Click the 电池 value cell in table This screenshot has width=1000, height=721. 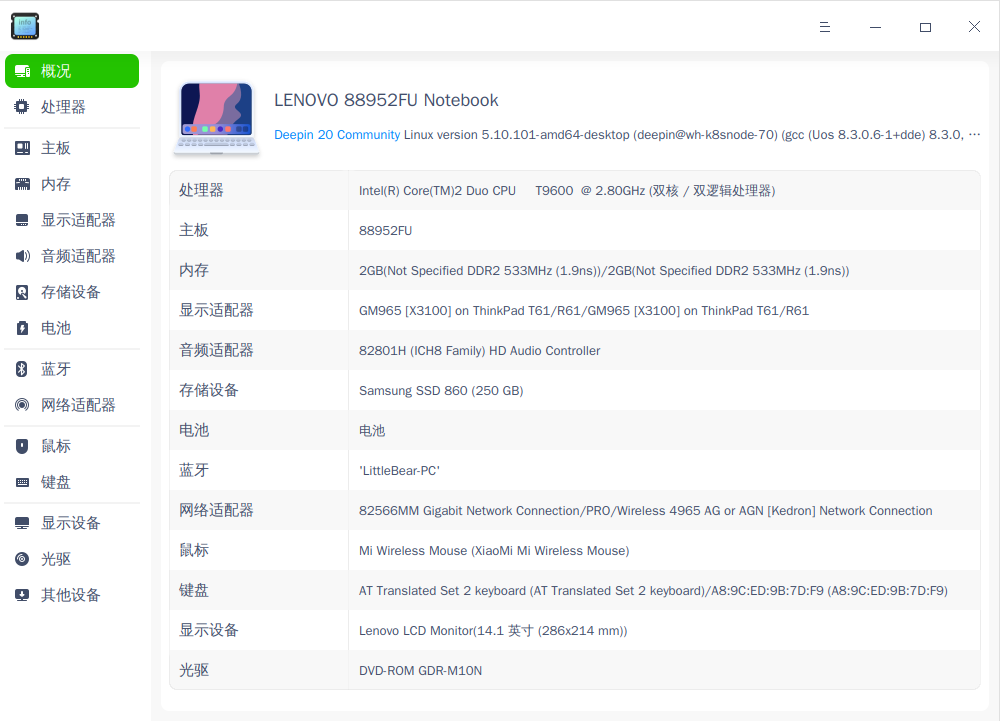click(x=372, y=431)
